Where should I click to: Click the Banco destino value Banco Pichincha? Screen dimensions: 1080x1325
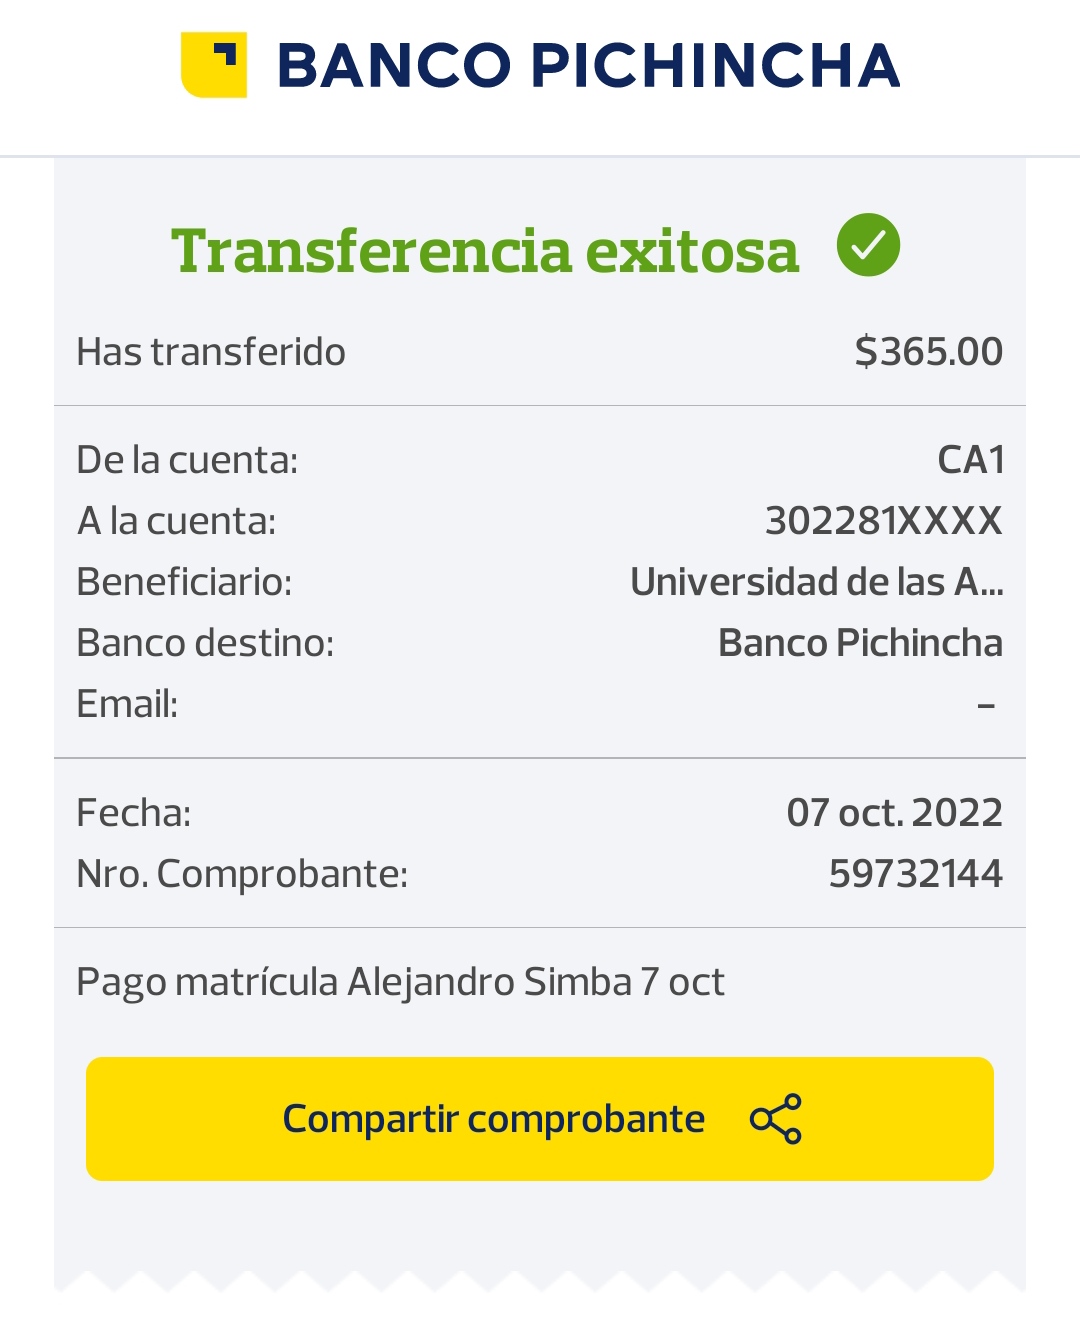coord(860,643)
